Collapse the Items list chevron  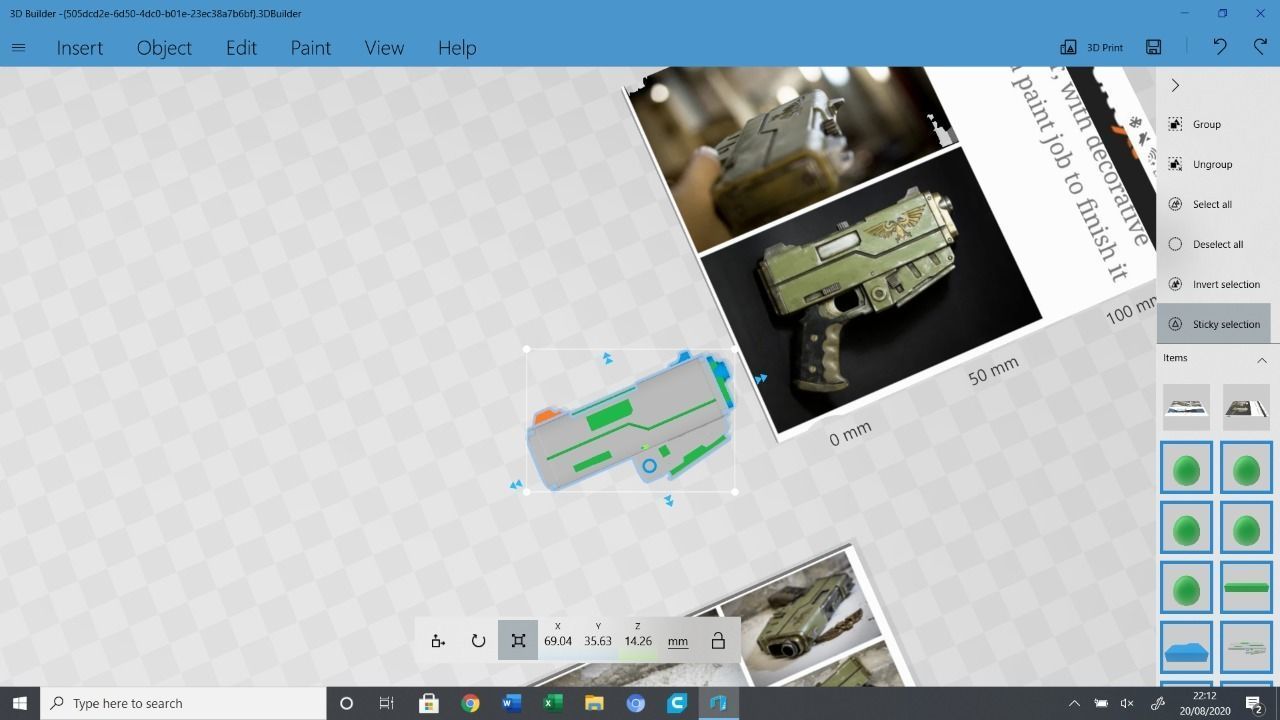[1262, 360]
